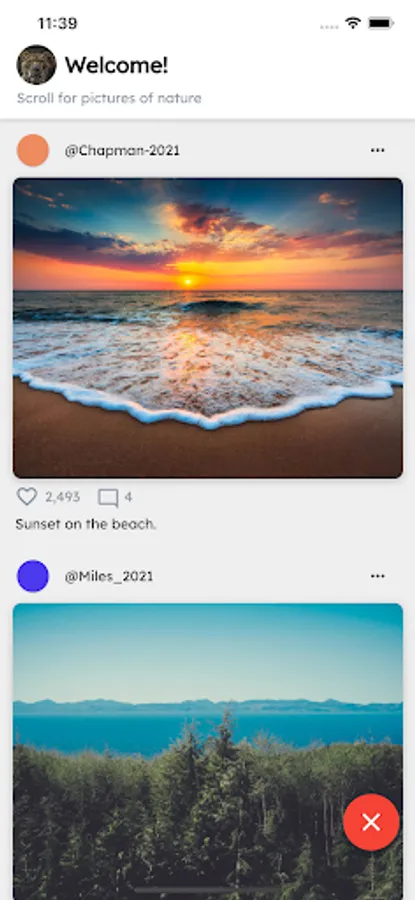The width and height of the screenshot is (415, 900).
Task: Open @Miles_2021 blue avatar
Action: pyautogui.click(x=33, y=576)
